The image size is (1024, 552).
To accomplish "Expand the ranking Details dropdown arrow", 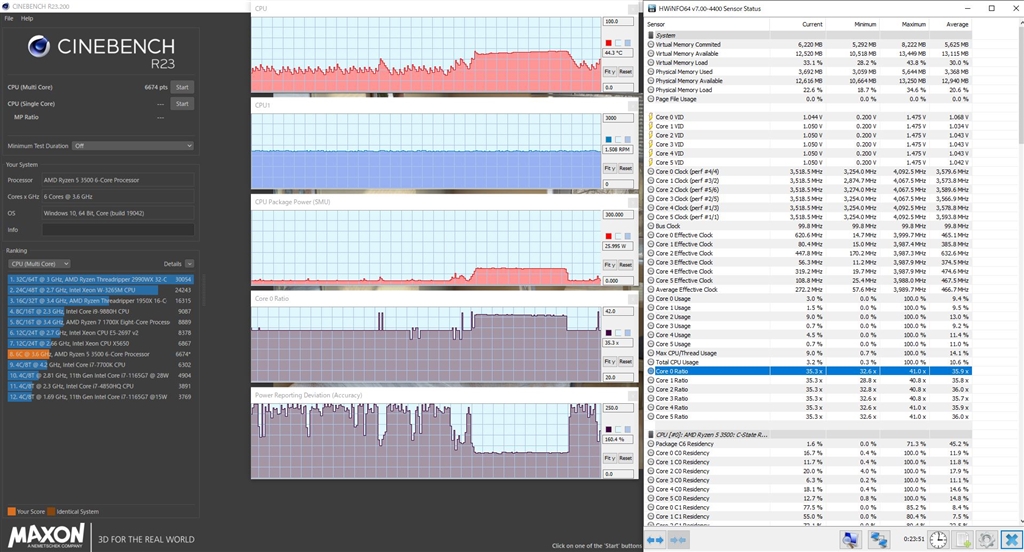I will tap(189, 264).
